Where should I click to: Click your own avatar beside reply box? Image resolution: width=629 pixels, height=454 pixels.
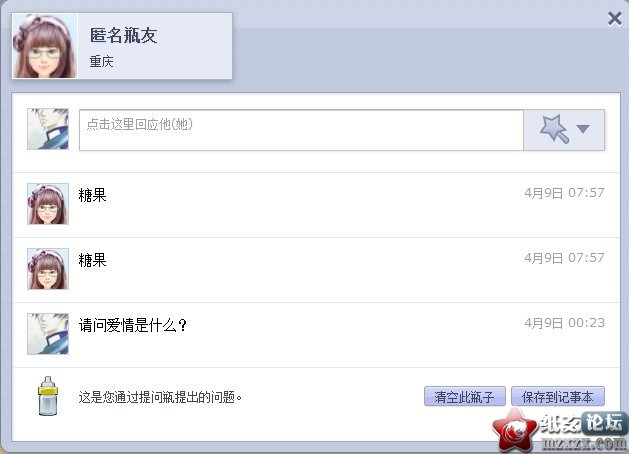(x=48, y=129)
